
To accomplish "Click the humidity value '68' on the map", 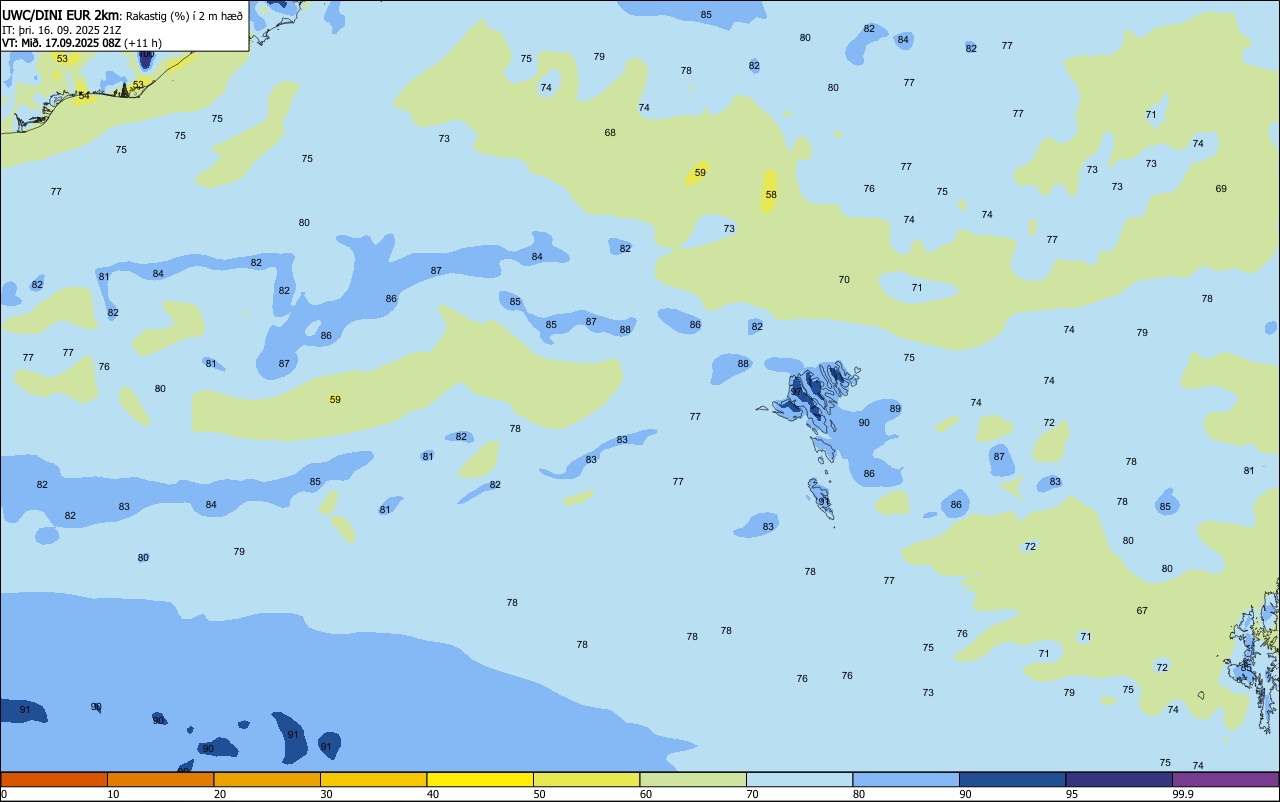I will coord(610,133).
